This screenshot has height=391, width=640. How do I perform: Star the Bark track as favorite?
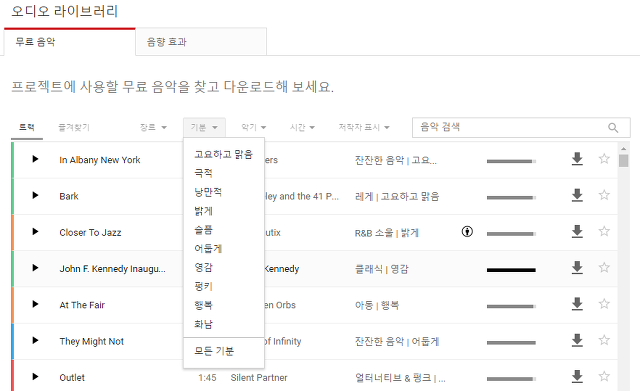click(604, 195)
